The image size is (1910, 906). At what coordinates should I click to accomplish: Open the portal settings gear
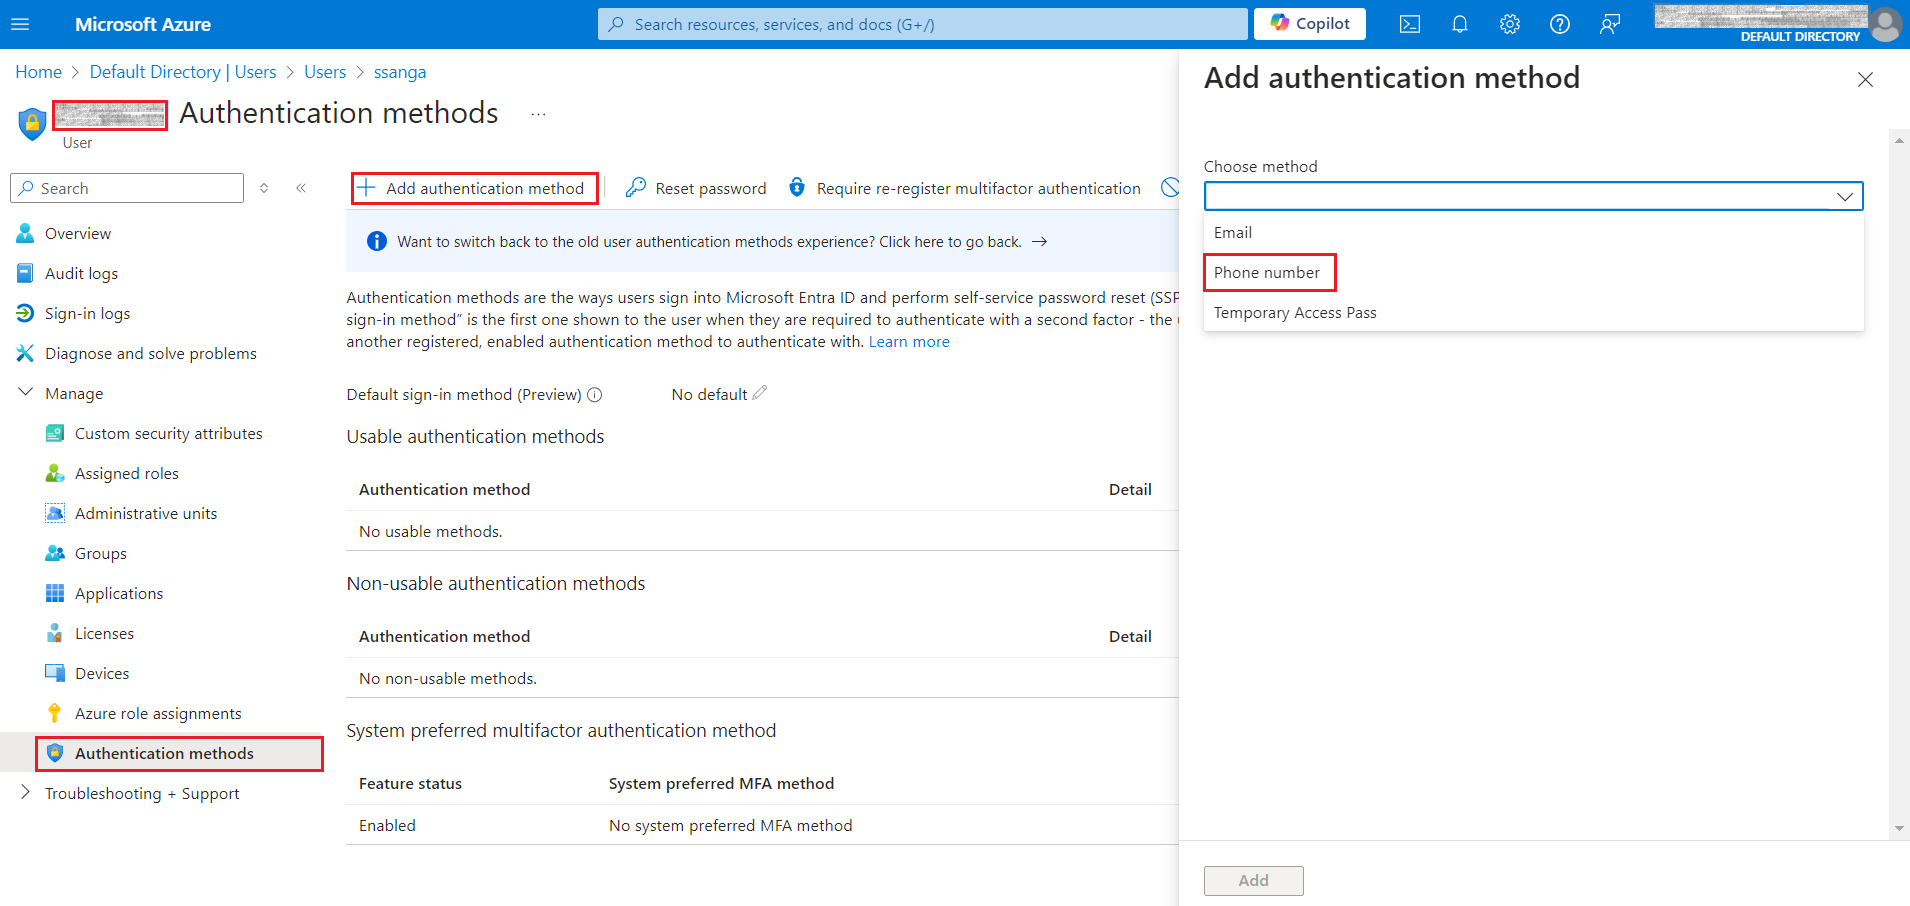(1510, 24)
